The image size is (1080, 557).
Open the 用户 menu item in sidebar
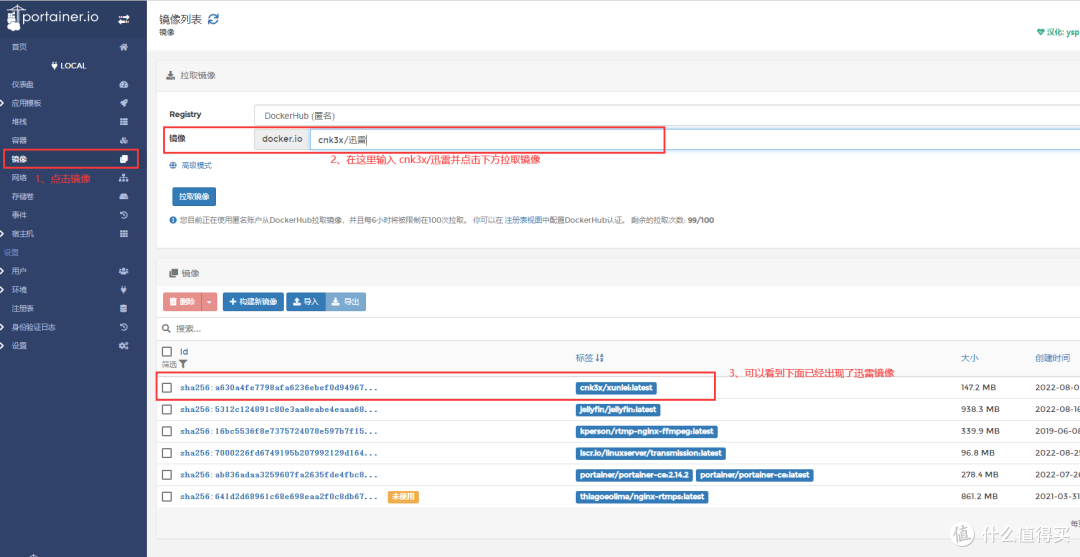coord(19,271)
